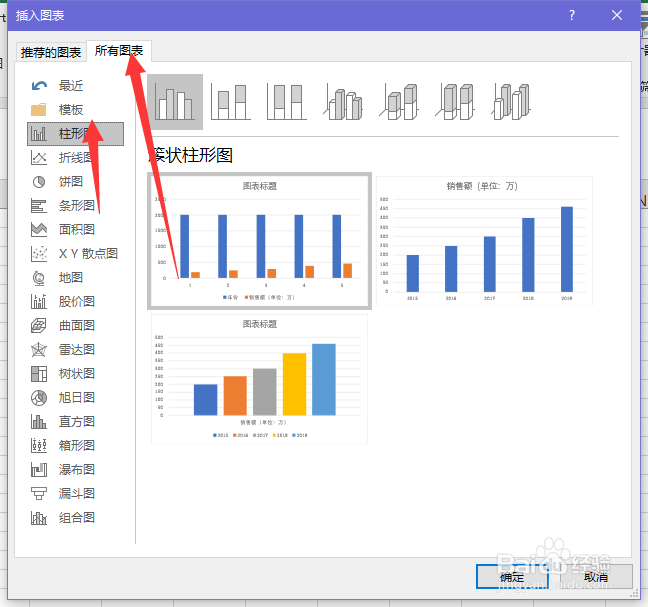The width and height of the screenshot is (648, 607).
Task: Open the 最近 (Recent) chart category
Action: pyautogui.click(x=75, y=86)
